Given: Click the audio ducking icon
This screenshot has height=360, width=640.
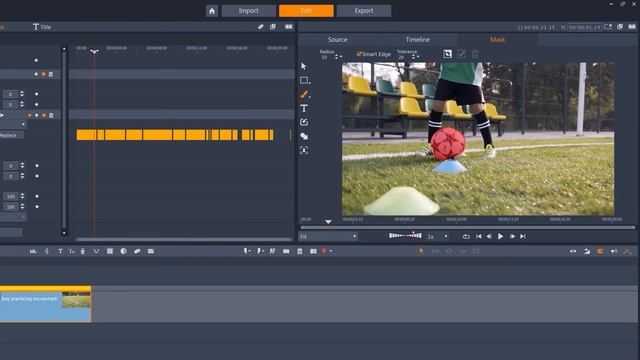Looking at the screenshot, I should tap(96, 251).
